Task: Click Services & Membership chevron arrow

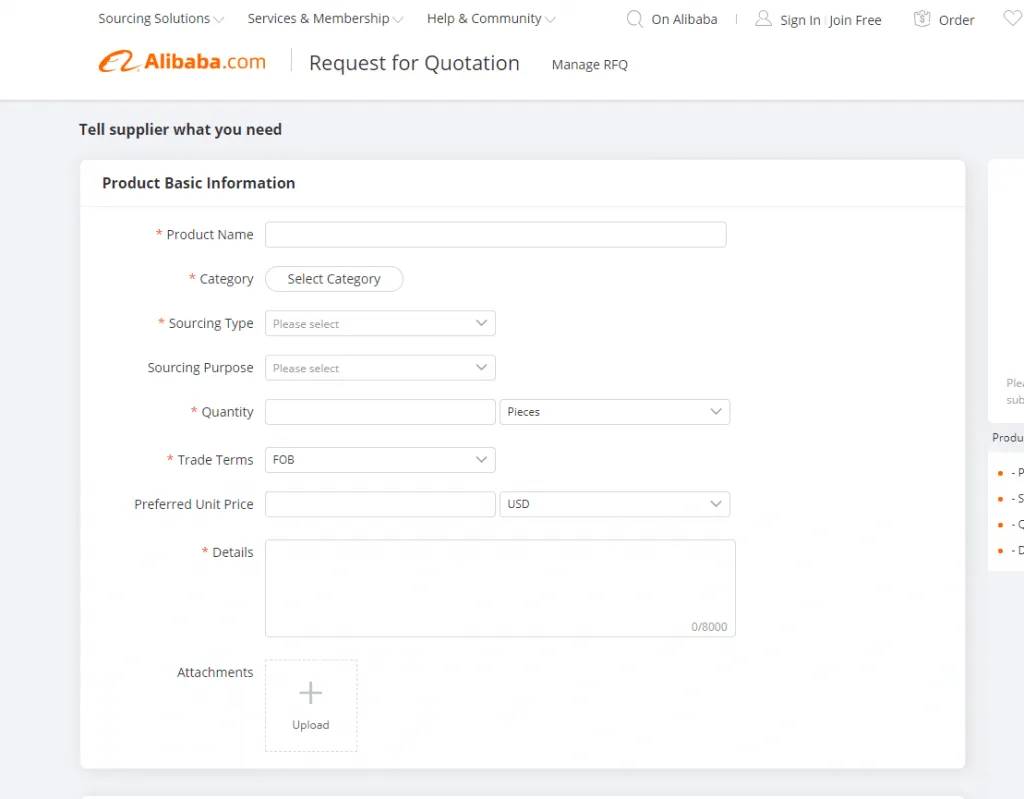Action: tap(398, 20)
